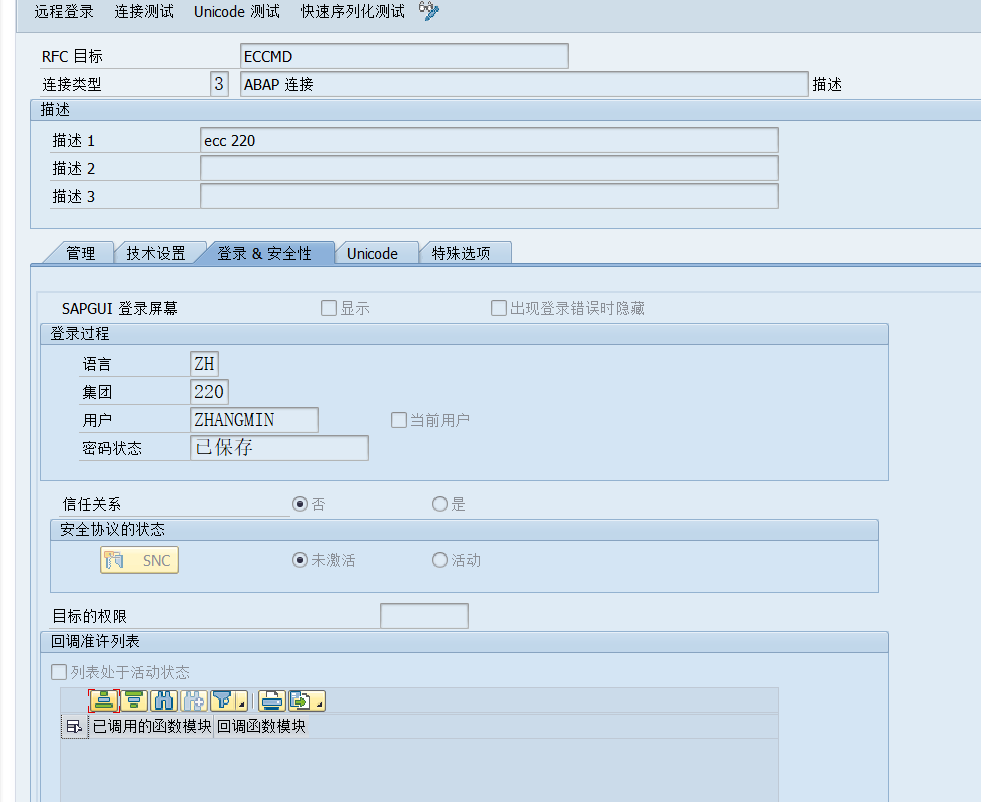Open the find (binoculars) icon

click(163, 701)
